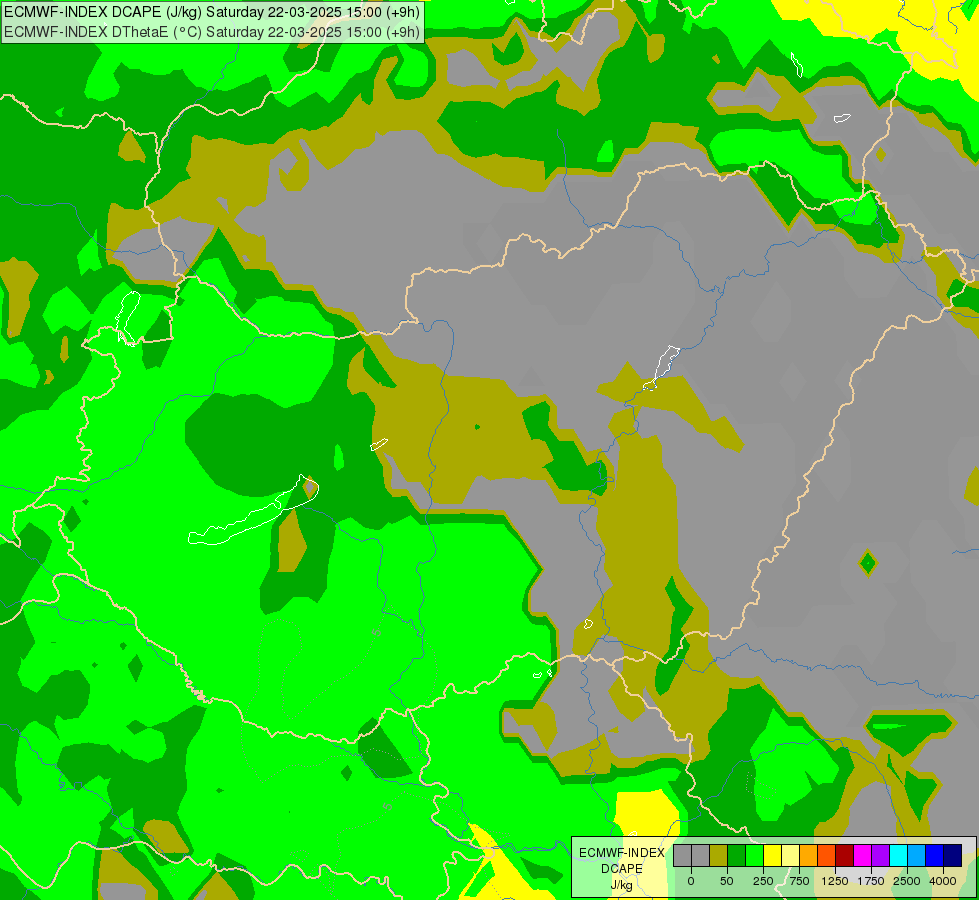
Task: Click the legend value 50
Action: (727, 881)
